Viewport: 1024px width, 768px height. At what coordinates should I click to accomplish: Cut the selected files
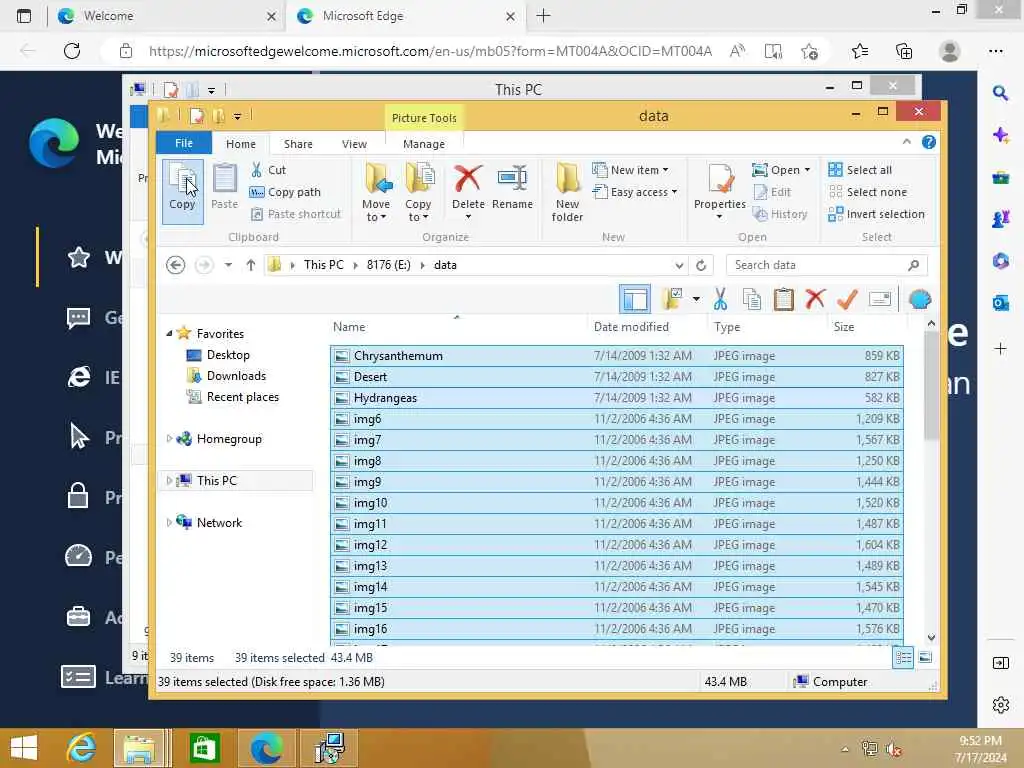(268, 170)
